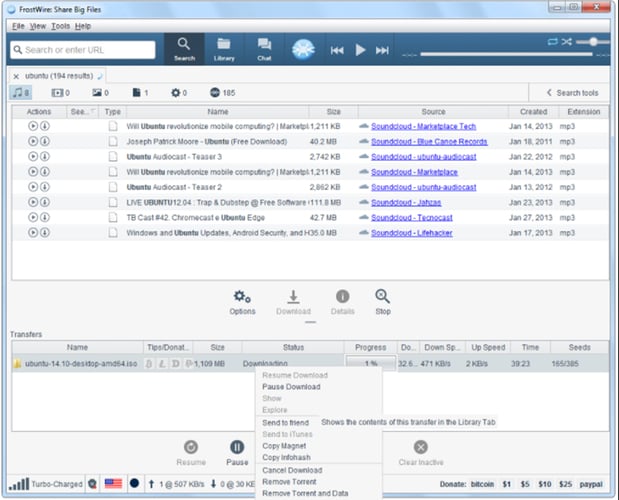619x500 pixels.
Task: Open the View menu
Action: point(37,25)
